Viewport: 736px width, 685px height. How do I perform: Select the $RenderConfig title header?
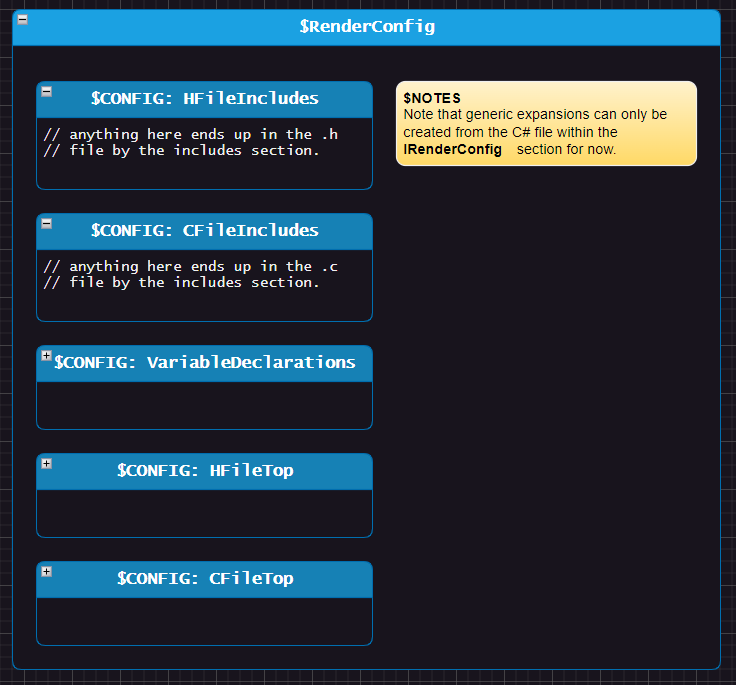[367, 27]
